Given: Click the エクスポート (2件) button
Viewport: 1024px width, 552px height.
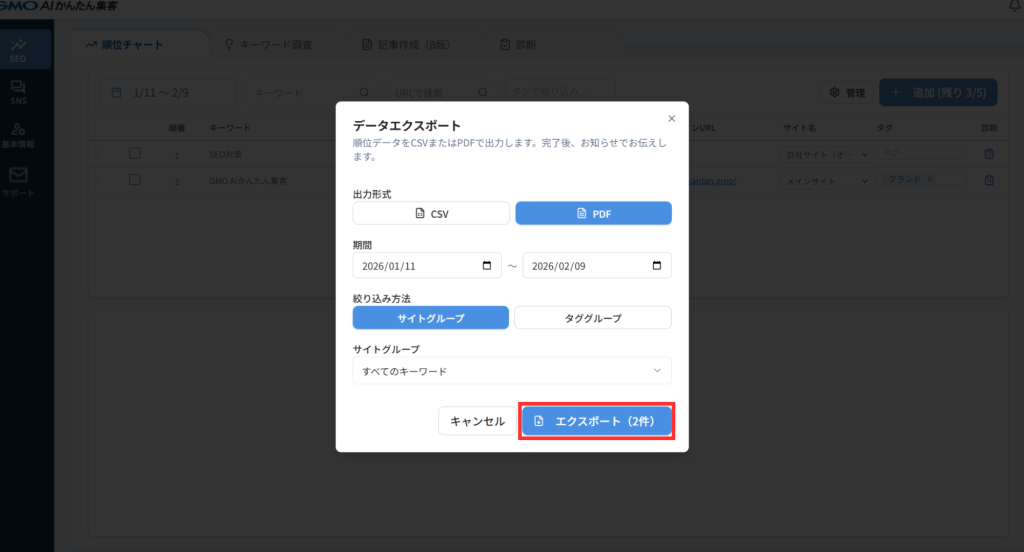Looking at the screenshot, I should tap(597, 421).
